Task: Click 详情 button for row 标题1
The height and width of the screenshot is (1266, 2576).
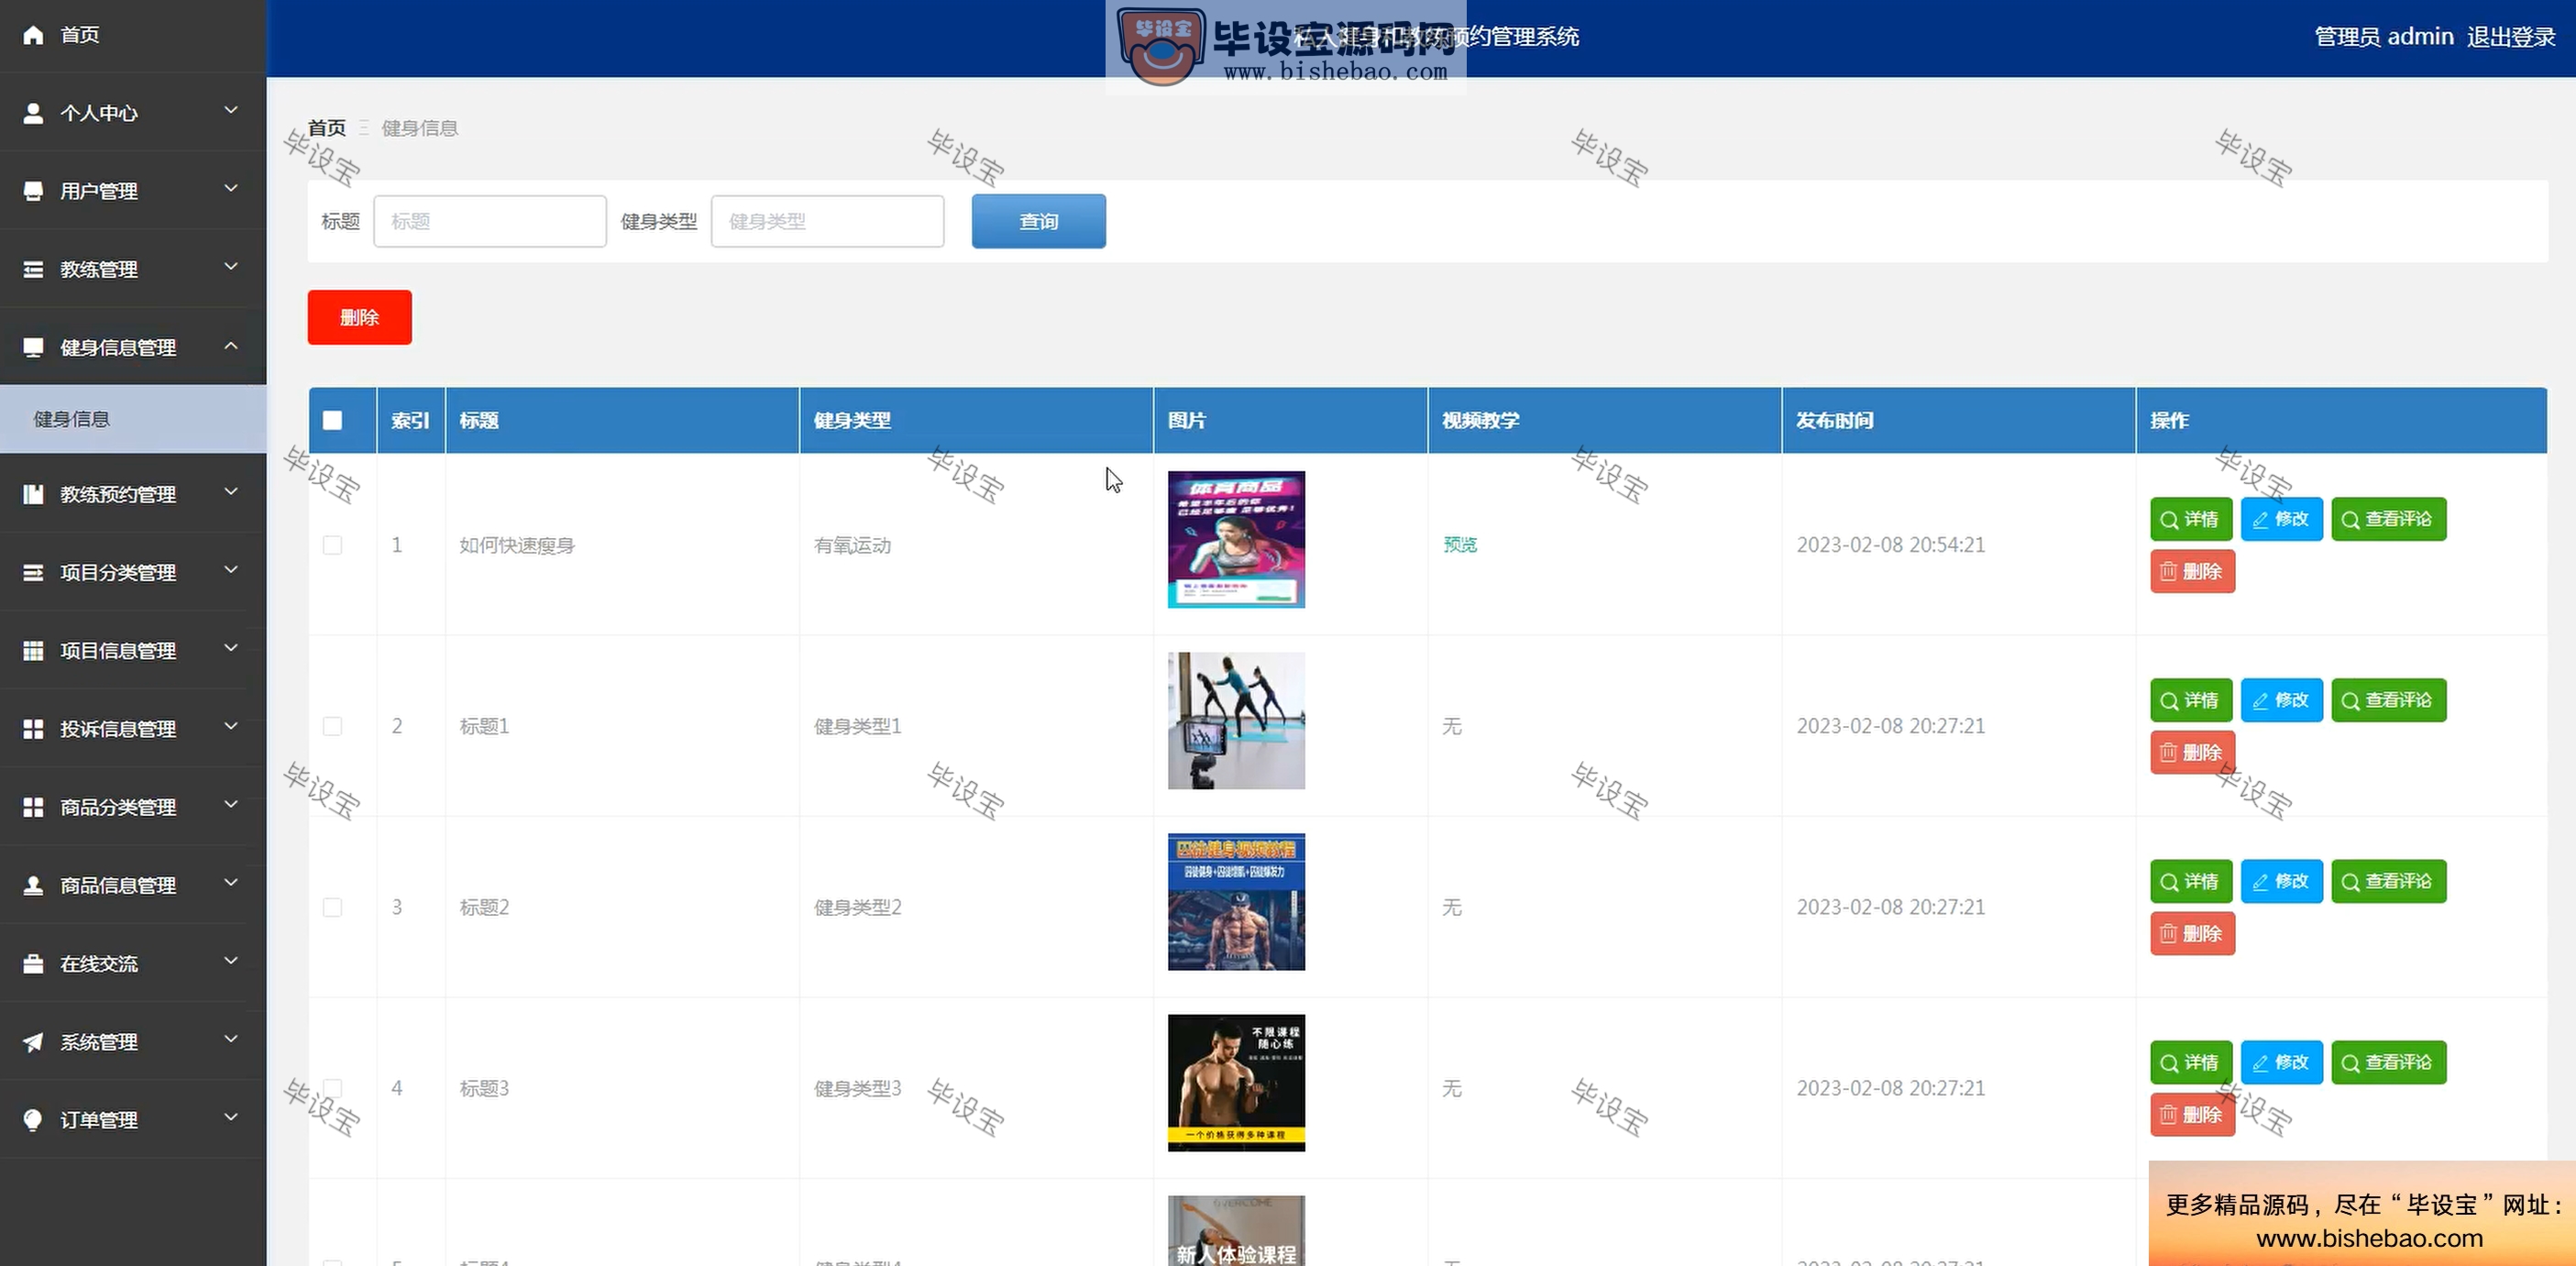Action: pyautogui.click(x=2190, y=700)
